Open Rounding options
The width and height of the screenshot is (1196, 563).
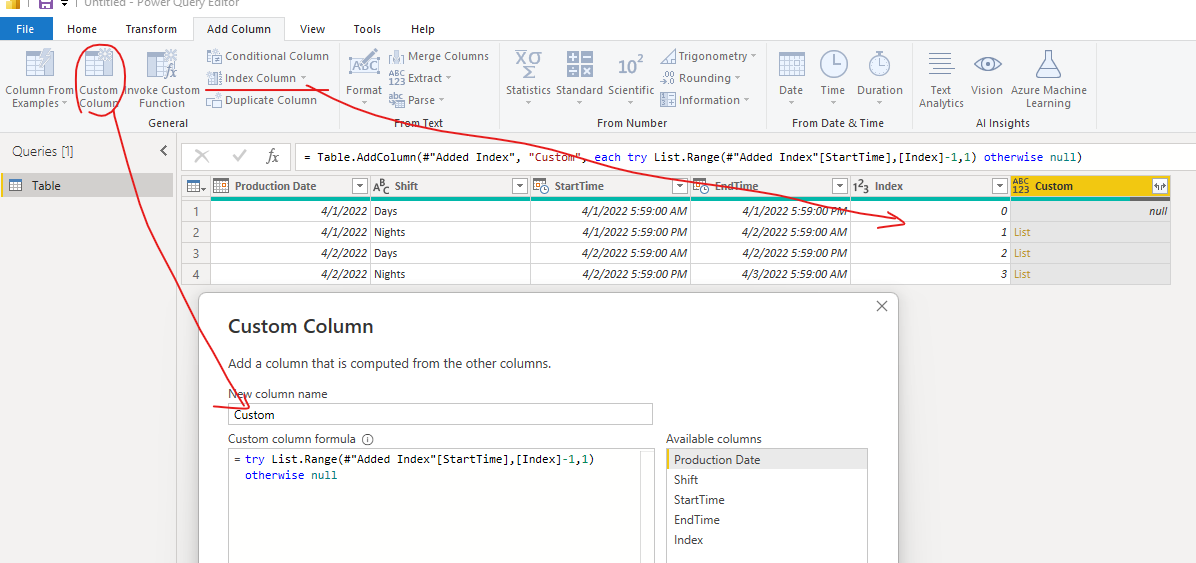pyautogui.click(x=700, y=78)
